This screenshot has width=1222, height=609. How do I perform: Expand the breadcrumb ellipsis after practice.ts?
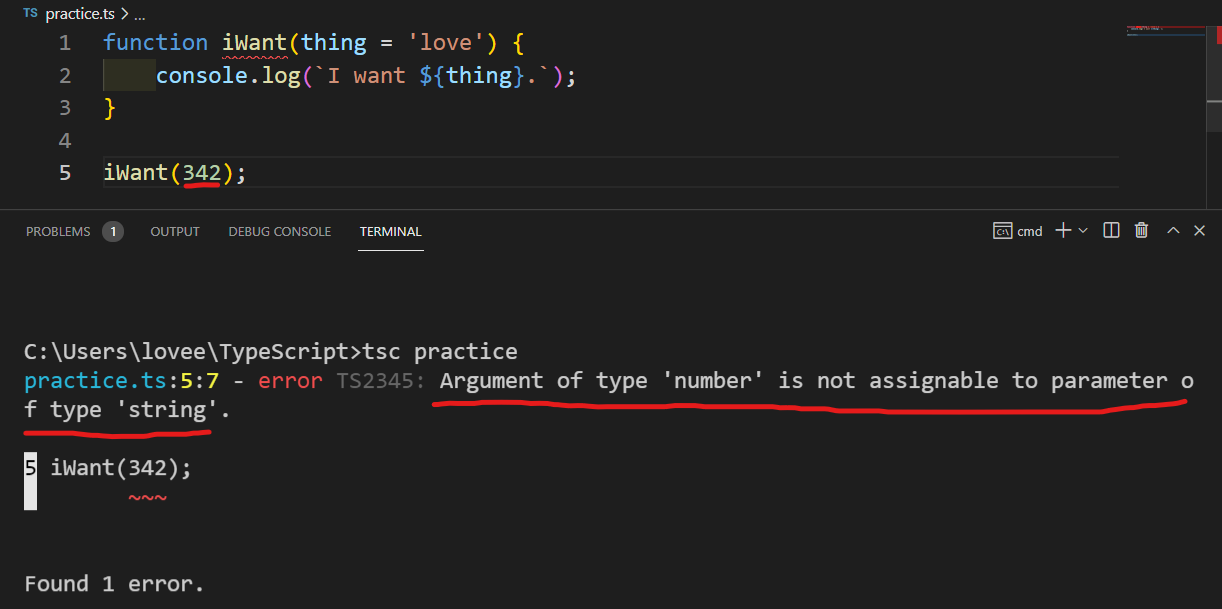(138, 14)
